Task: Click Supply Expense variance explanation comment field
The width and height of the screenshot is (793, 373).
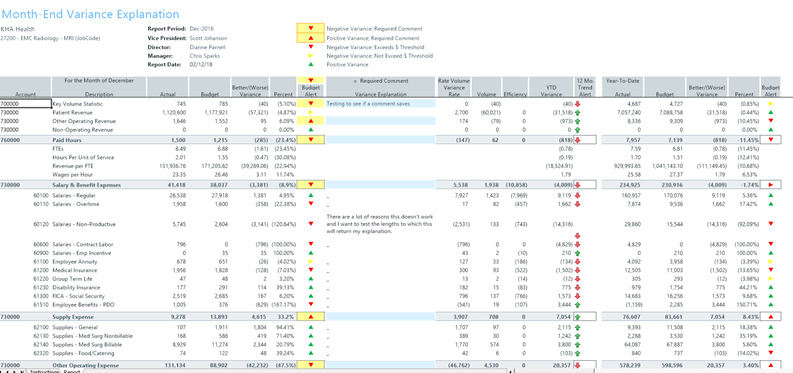Action: tap(380, 316)
